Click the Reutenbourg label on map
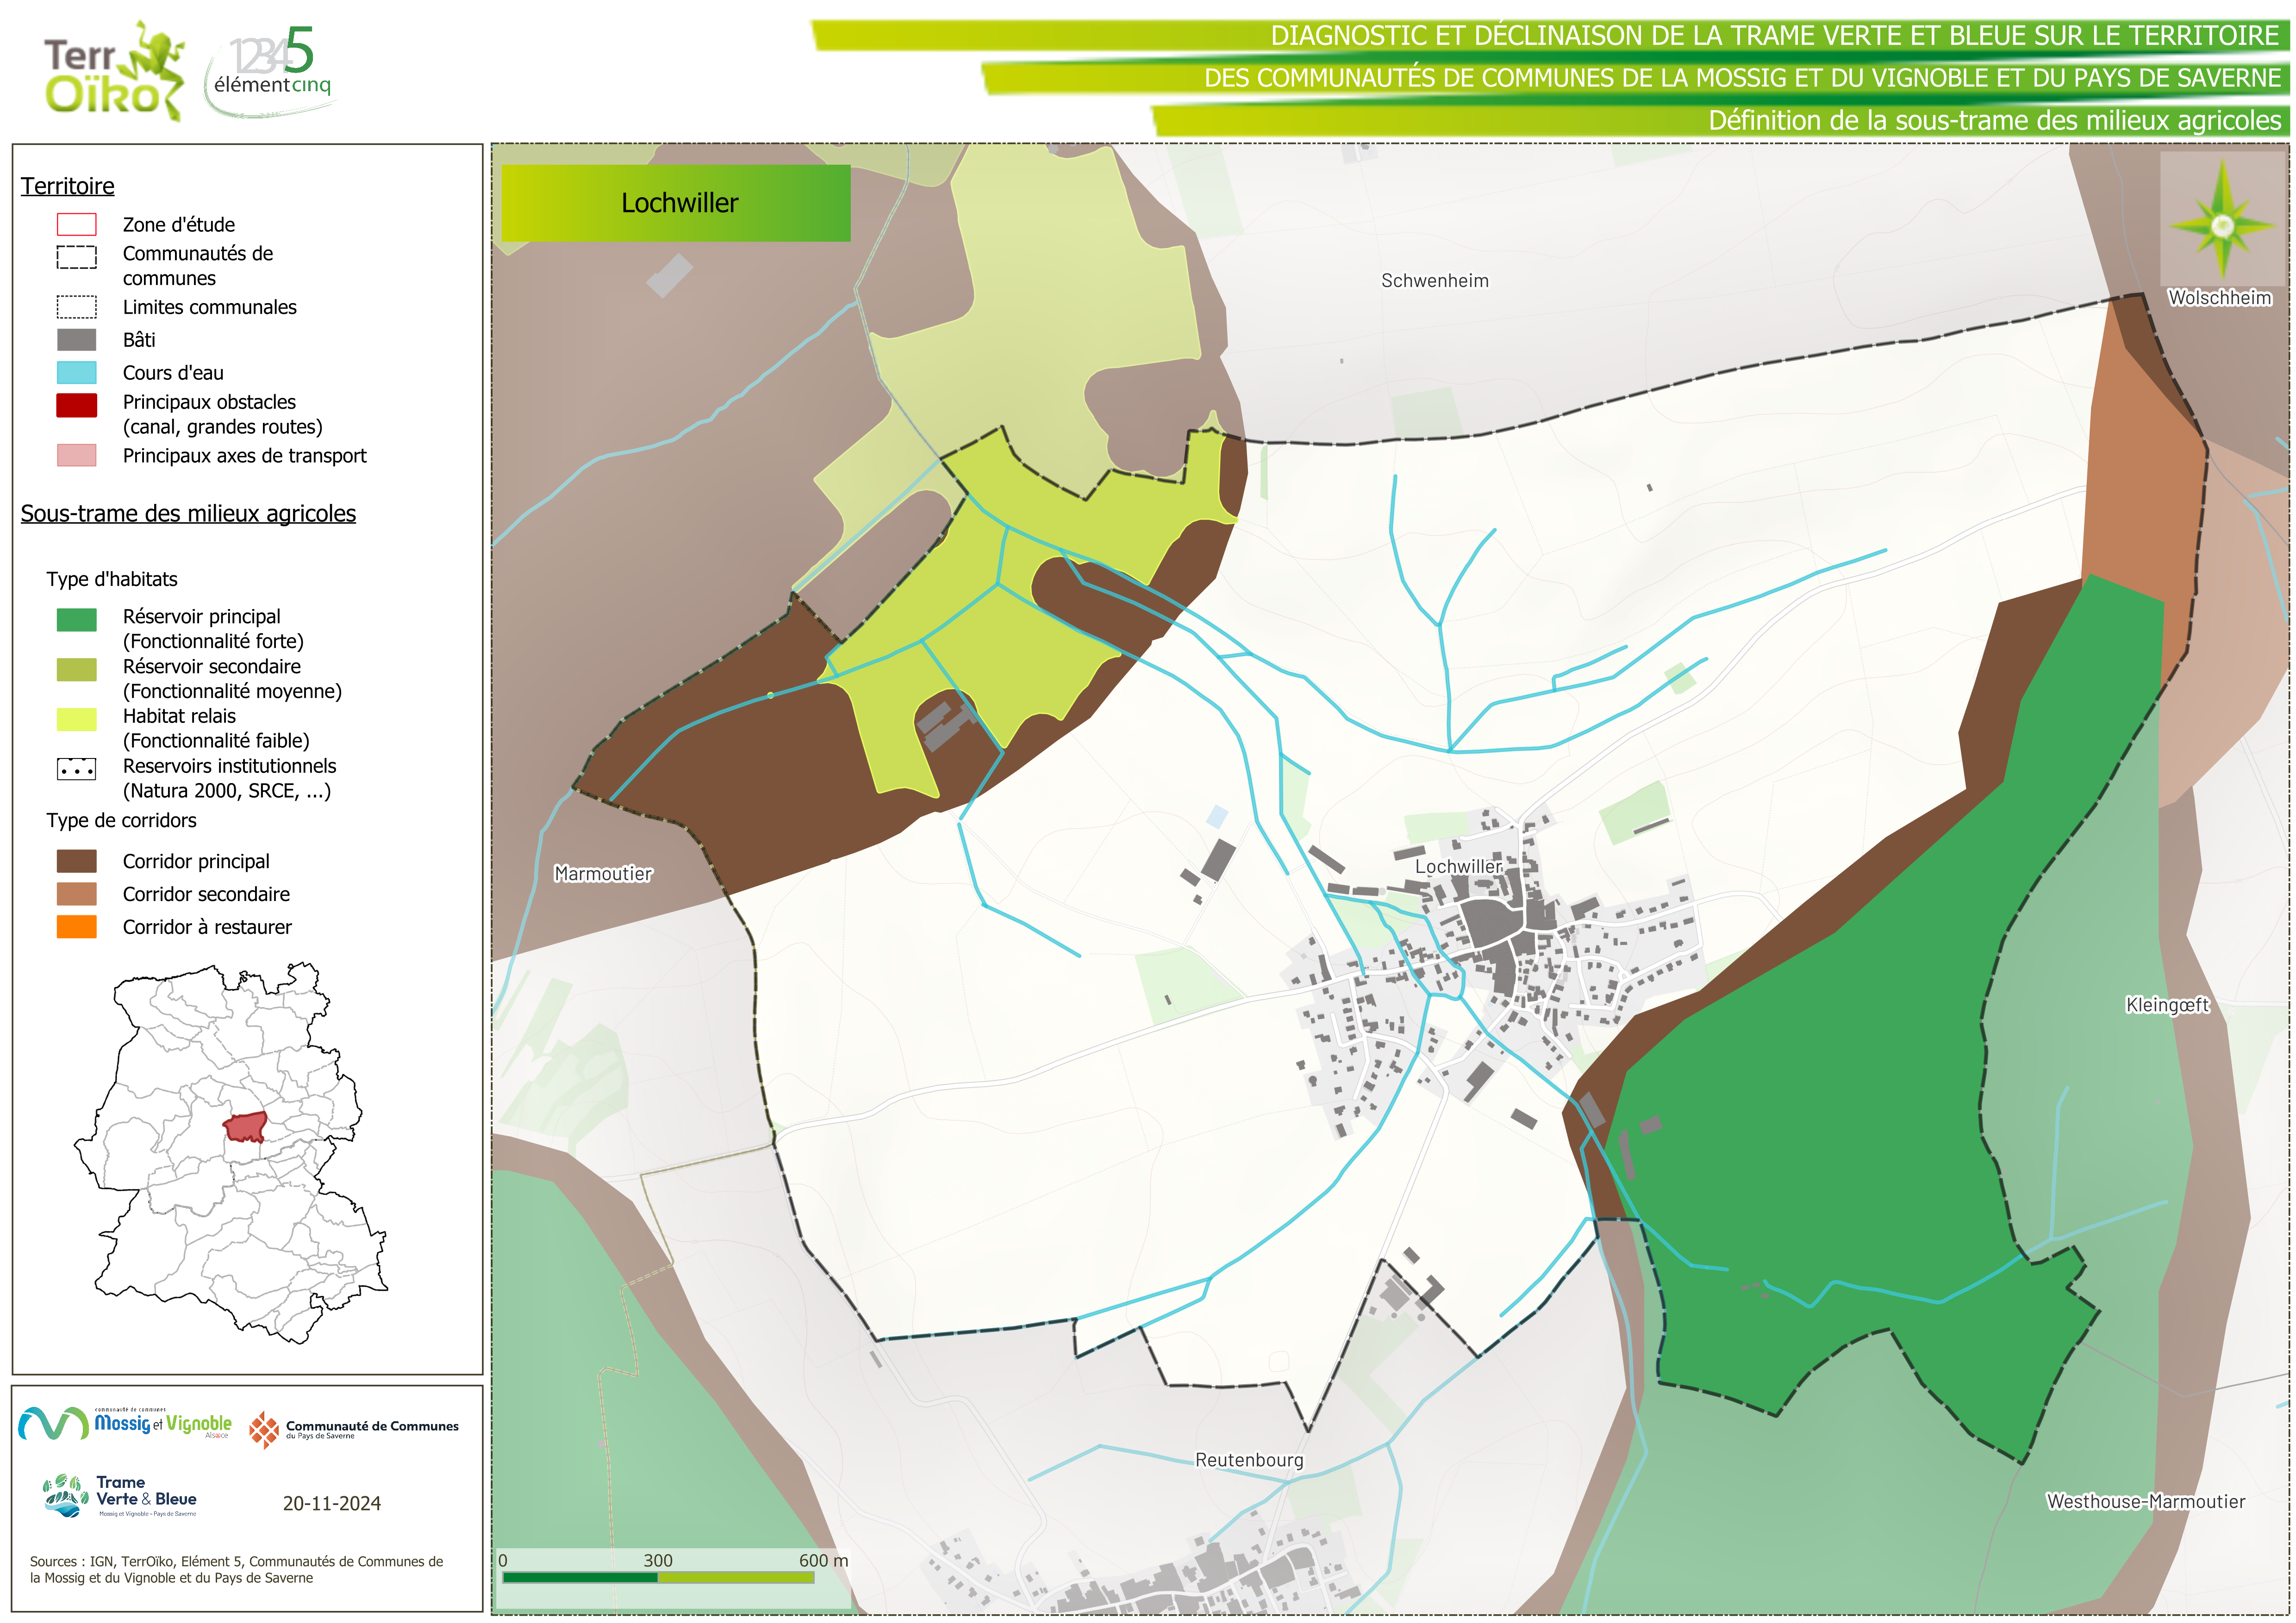 pyautogui.click(x=1249, y=1460)
